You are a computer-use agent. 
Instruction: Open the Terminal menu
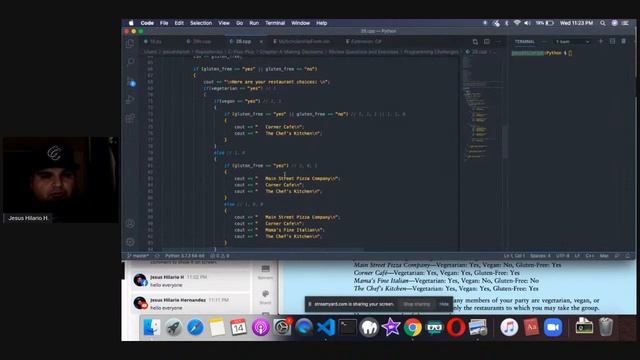coord(275,23)
